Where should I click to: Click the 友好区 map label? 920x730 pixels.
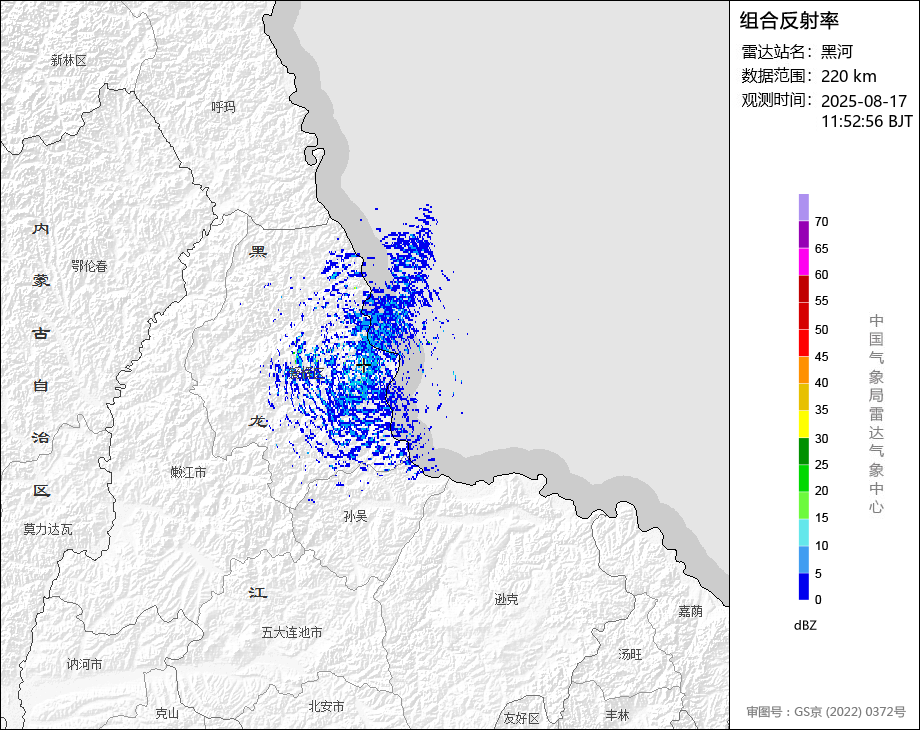click(522, 718)
